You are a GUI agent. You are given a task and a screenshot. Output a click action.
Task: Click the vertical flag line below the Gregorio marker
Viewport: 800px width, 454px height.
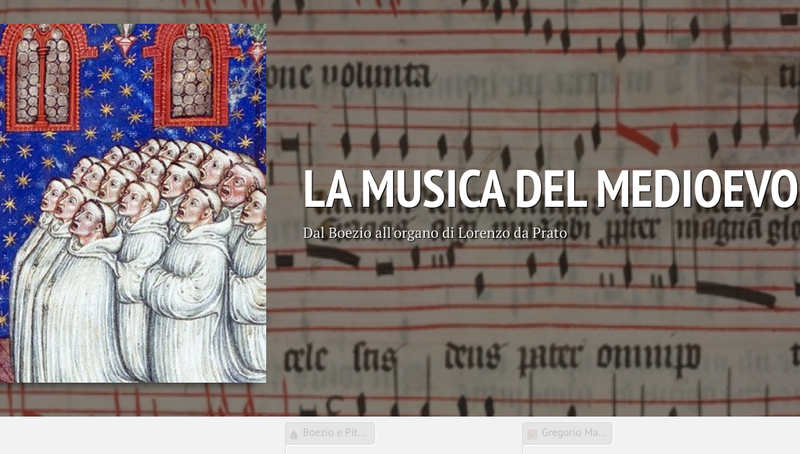coord(524,449)
